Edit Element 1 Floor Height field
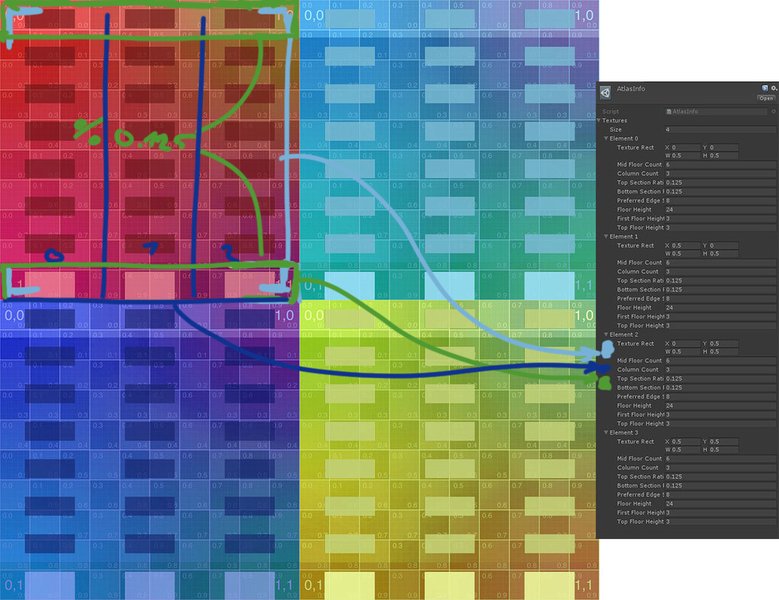Viewport: 779px width, 600px height. click(720, 307)
